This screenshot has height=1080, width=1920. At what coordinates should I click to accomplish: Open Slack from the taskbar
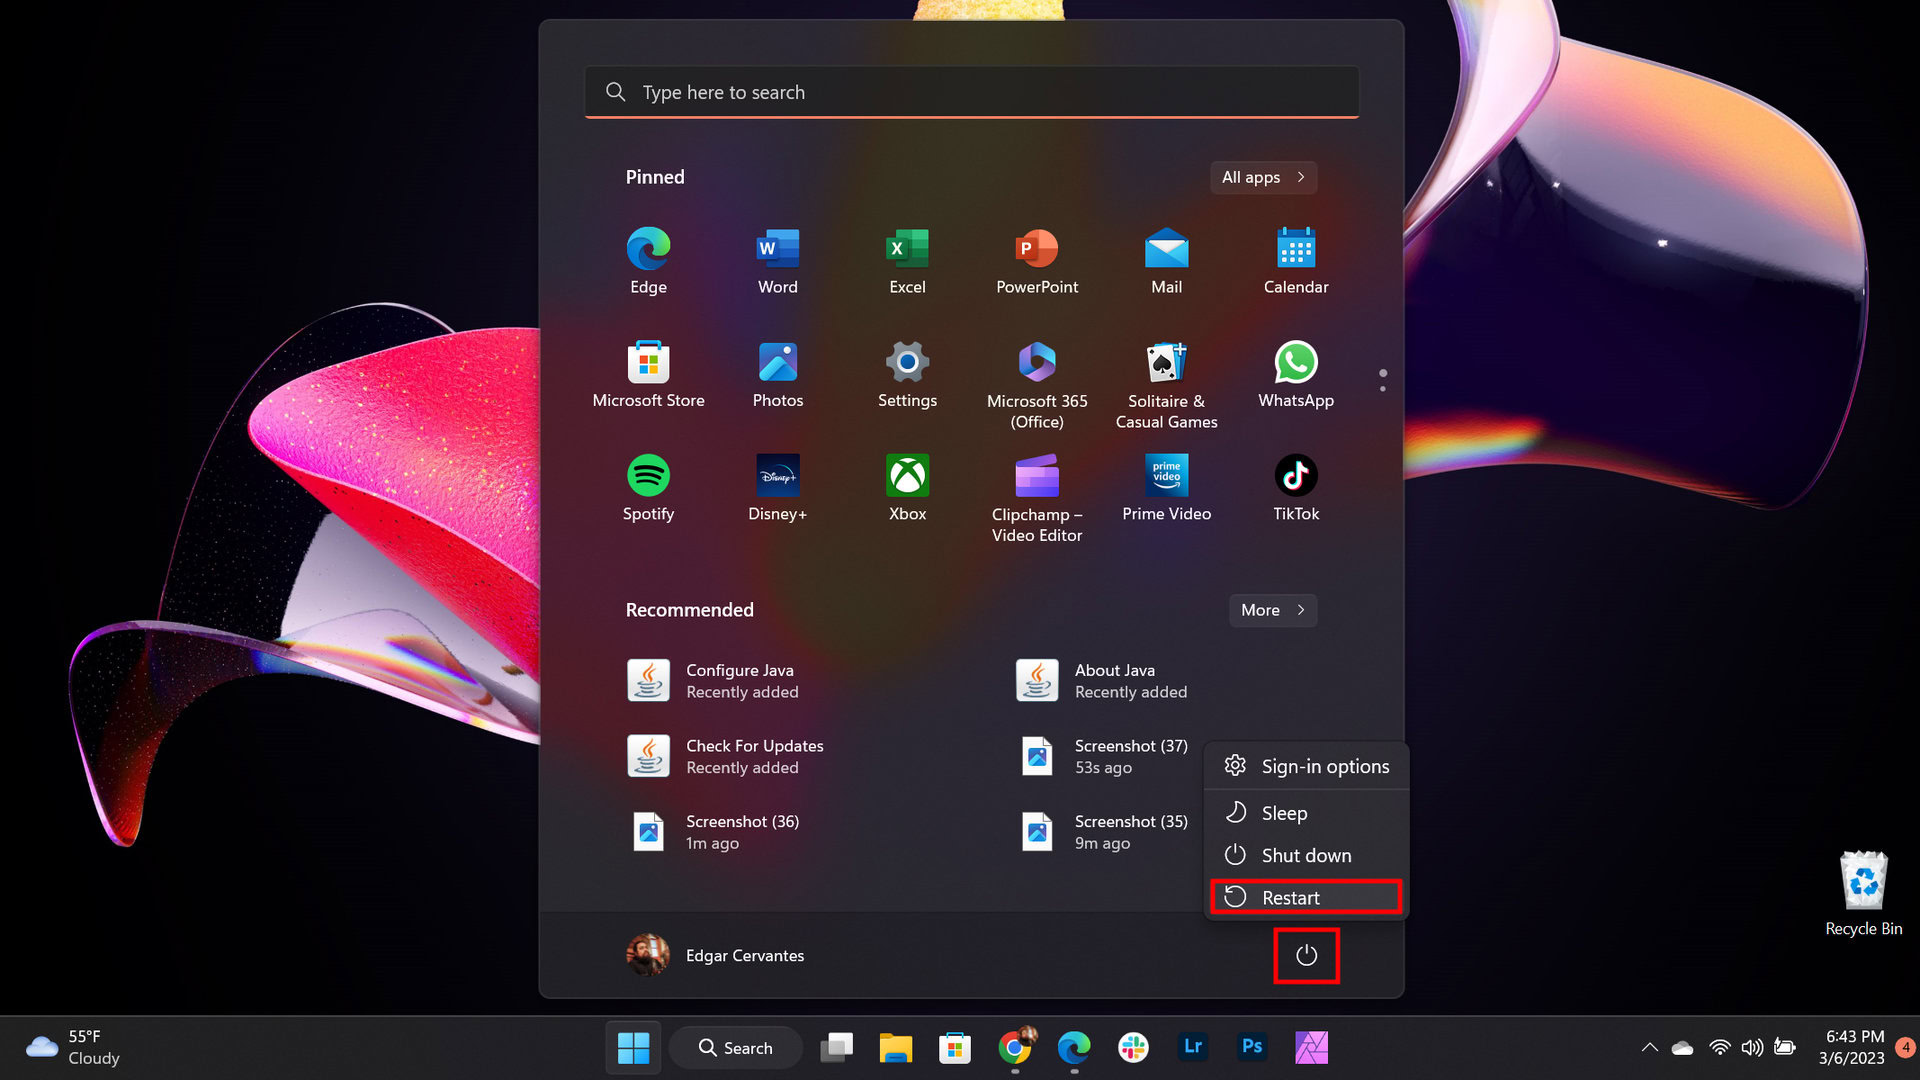1133,1047
